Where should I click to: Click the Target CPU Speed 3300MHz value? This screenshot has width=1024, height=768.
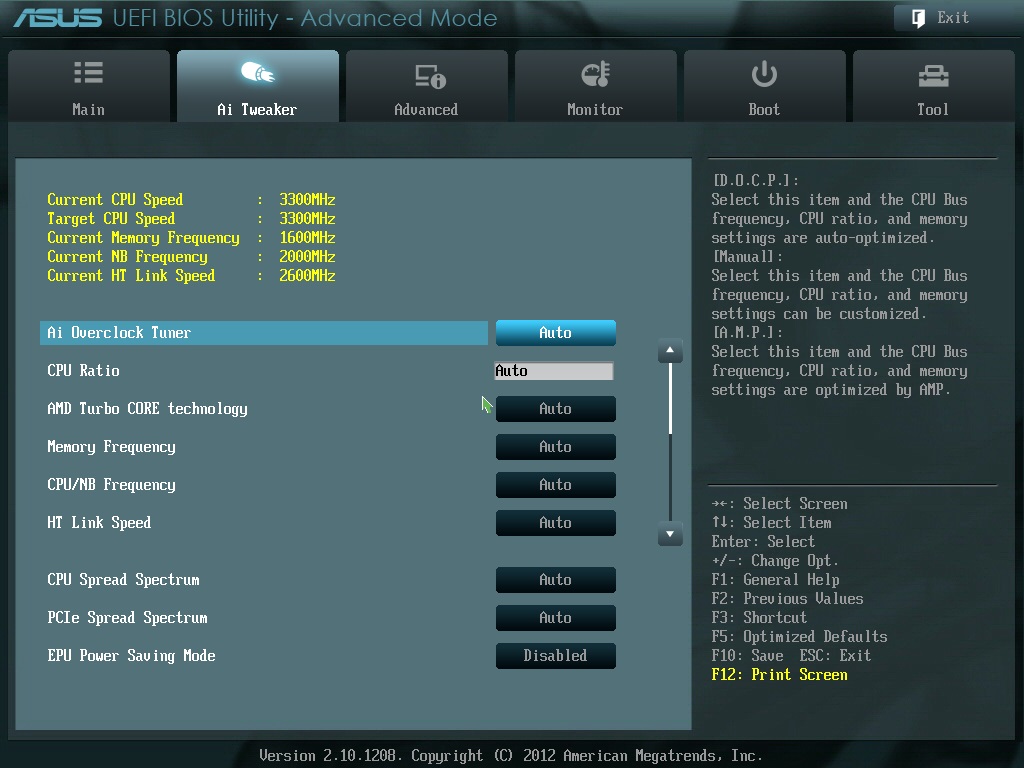(308, 218)
